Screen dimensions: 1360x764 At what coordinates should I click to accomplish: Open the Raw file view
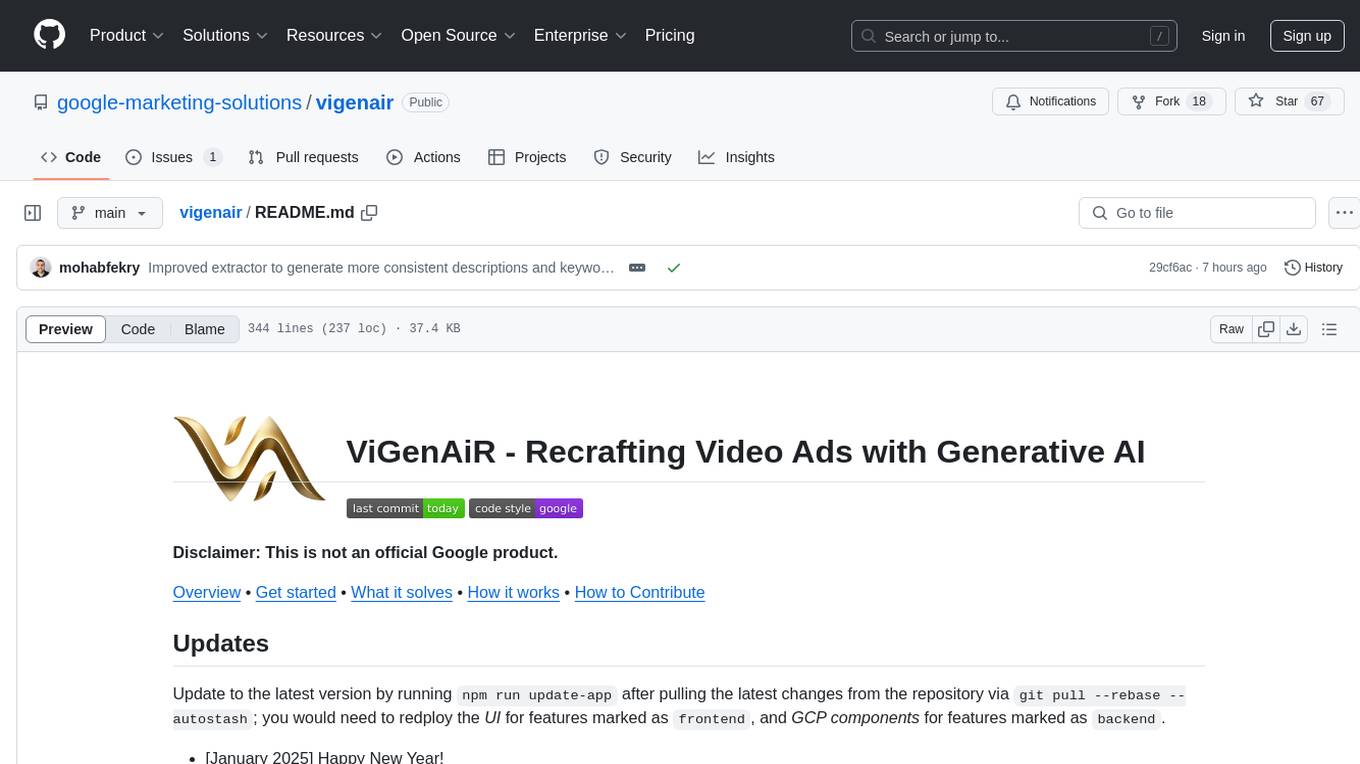(x=1231, y=329)
